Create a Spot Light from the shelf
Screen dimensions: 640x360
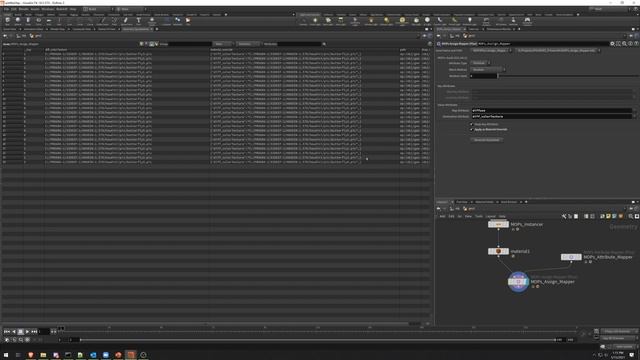coord(328,21)
